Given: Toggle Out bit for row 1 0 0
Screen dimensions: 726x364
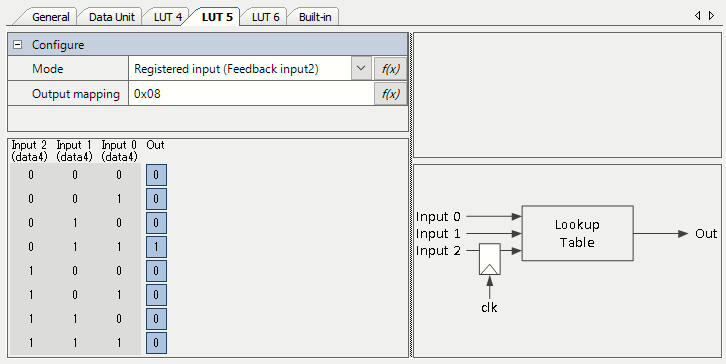Looking at the screenshot, I should point(156,271).
